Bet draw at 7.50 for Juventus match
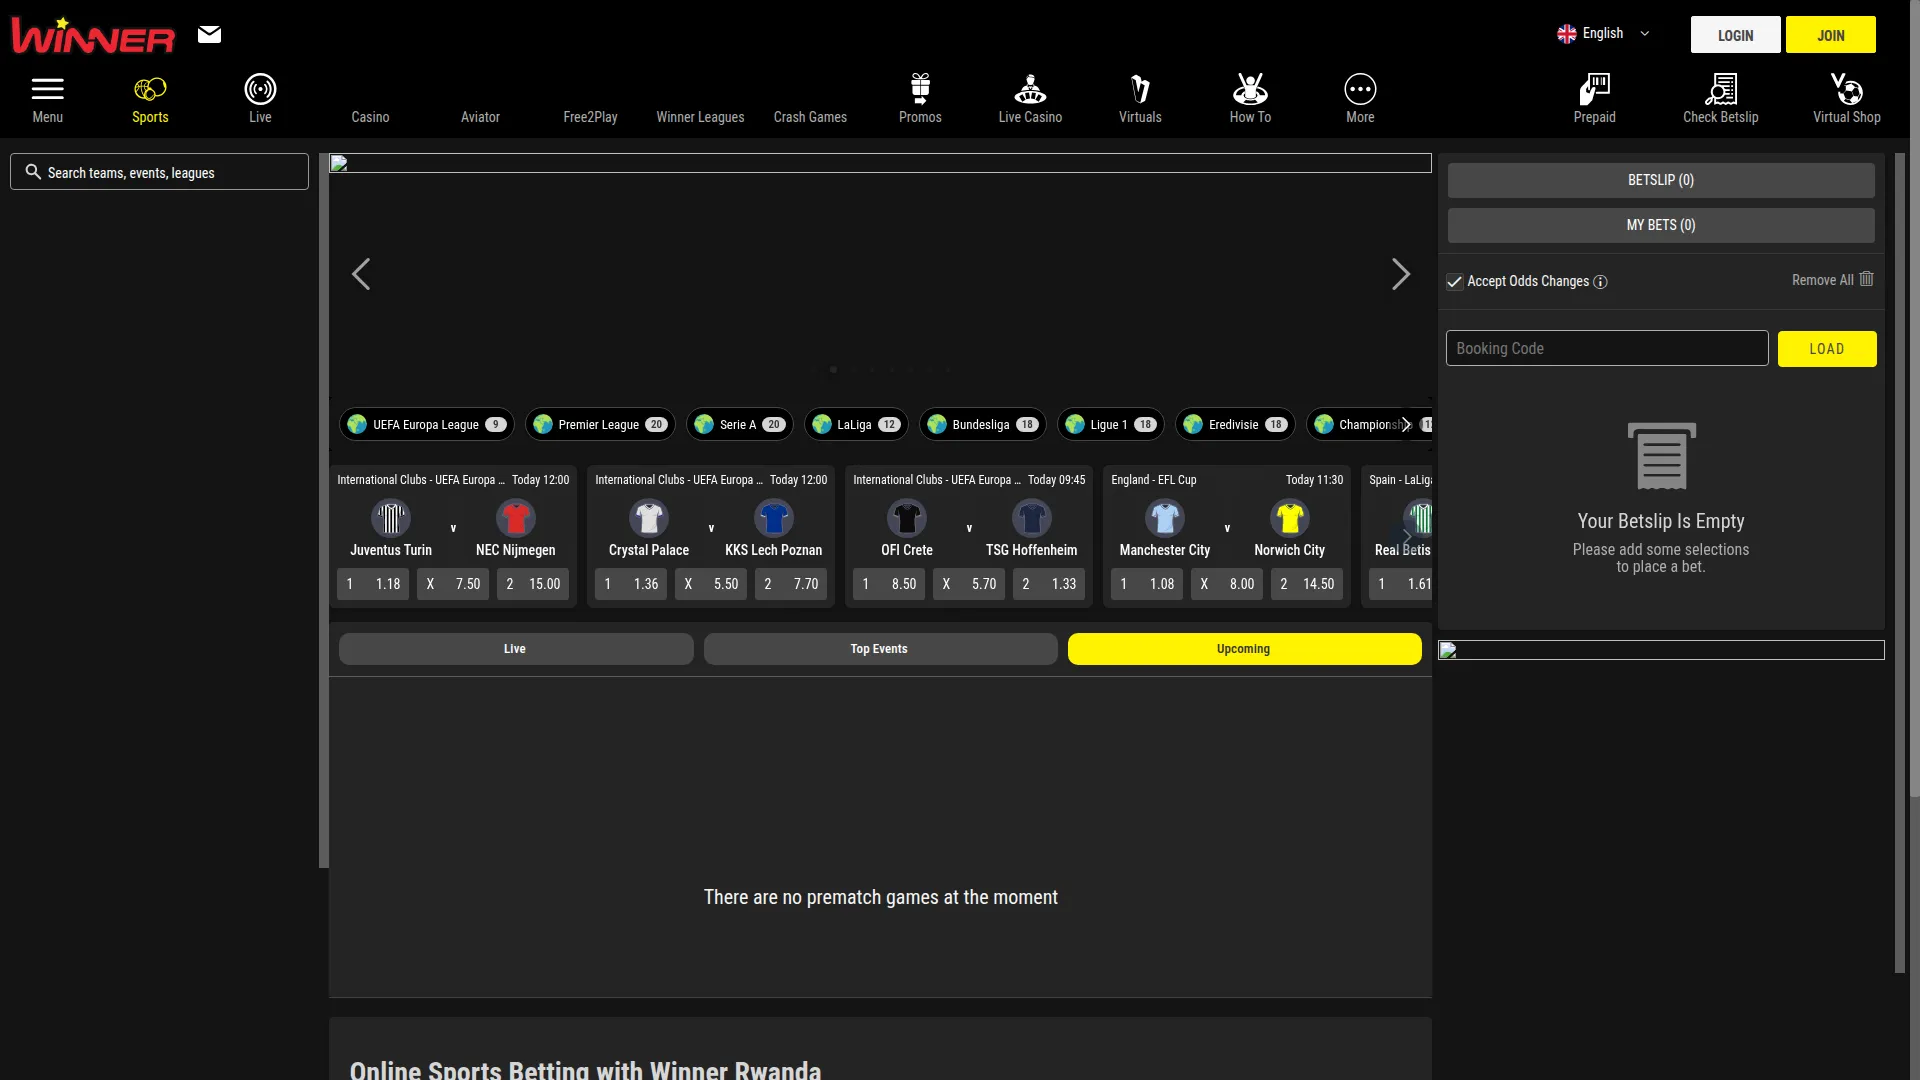 tap(453, 584)
